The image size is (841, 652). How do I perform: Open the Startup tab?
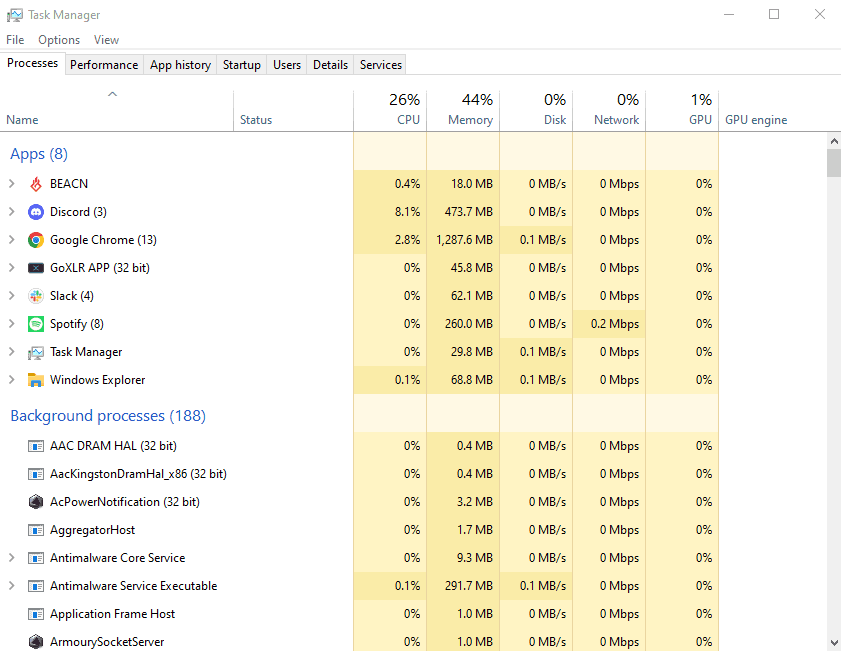[241, 64]
